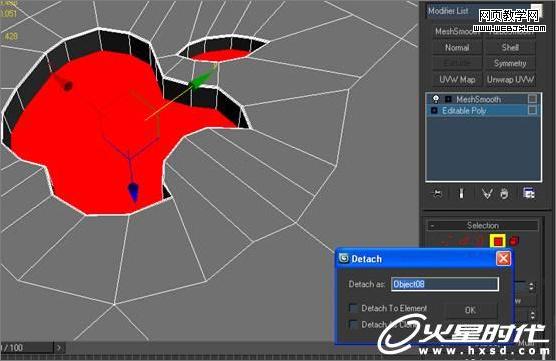Viewport: 556px width, 361px height.
Task: Collapse the Selection rollout header
Action: coord(482,225)
